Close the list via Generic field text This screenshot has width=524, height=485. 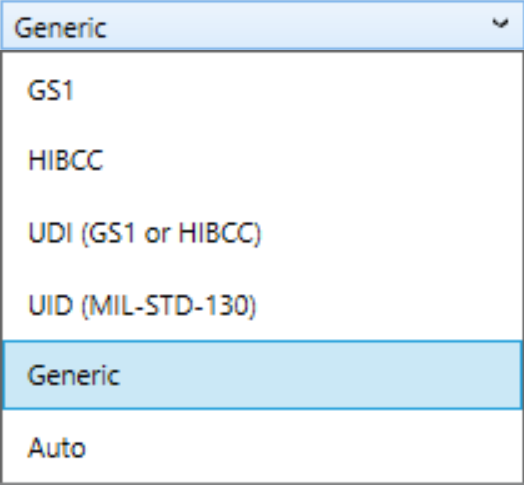(x=60, y=28)
